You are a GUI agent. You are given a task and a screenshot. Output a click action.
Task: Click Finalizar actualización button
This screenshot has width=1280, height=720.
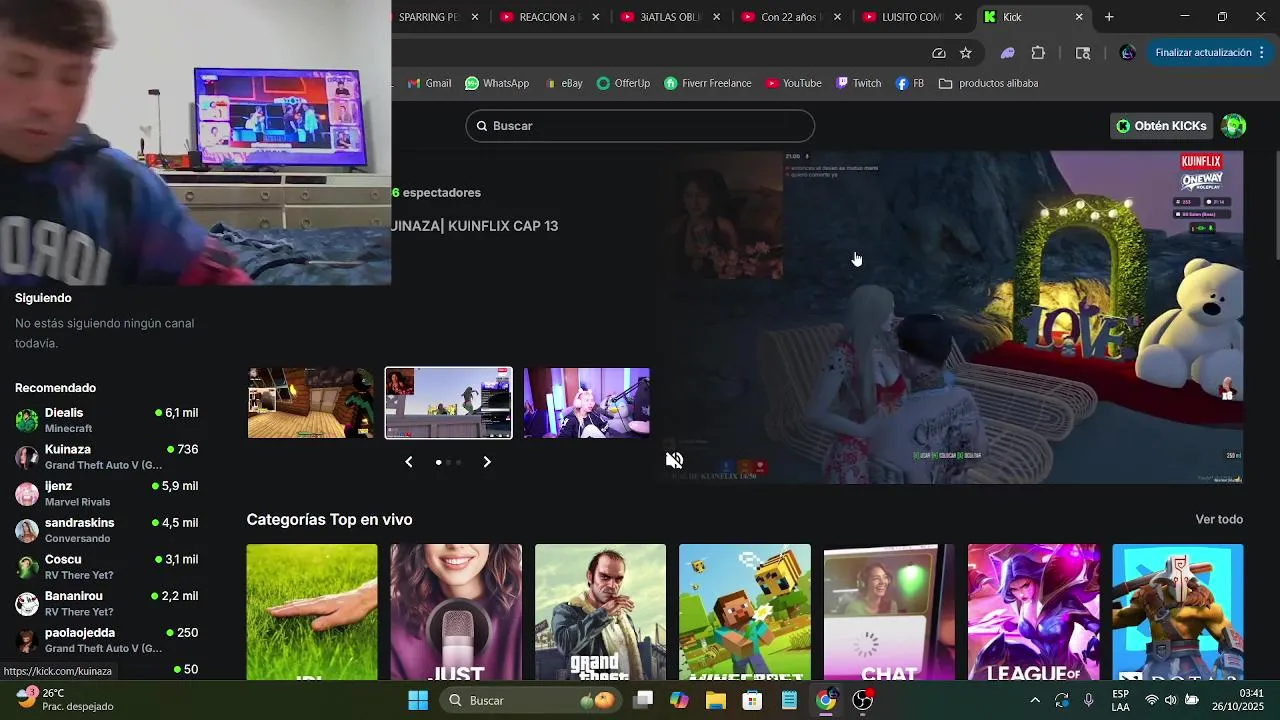(x=1203, y=53)
